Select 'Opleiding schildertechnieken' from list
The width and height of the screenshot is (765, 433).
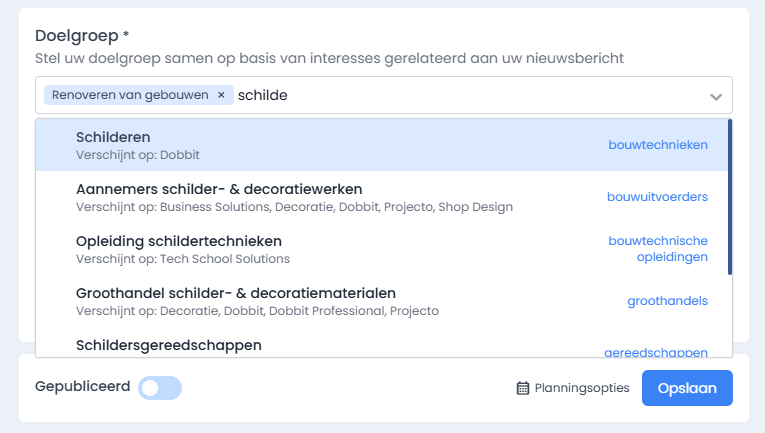point(178,241)
